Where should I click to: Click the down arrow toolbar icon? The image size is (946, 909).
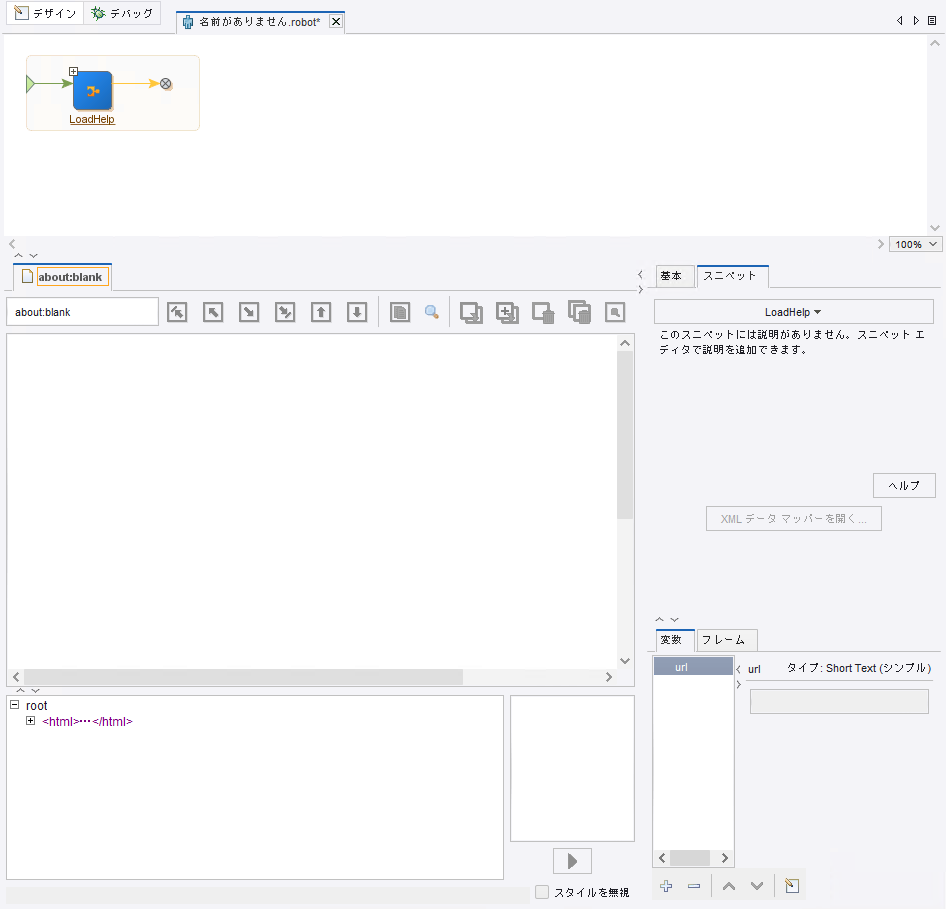[357, 312]
